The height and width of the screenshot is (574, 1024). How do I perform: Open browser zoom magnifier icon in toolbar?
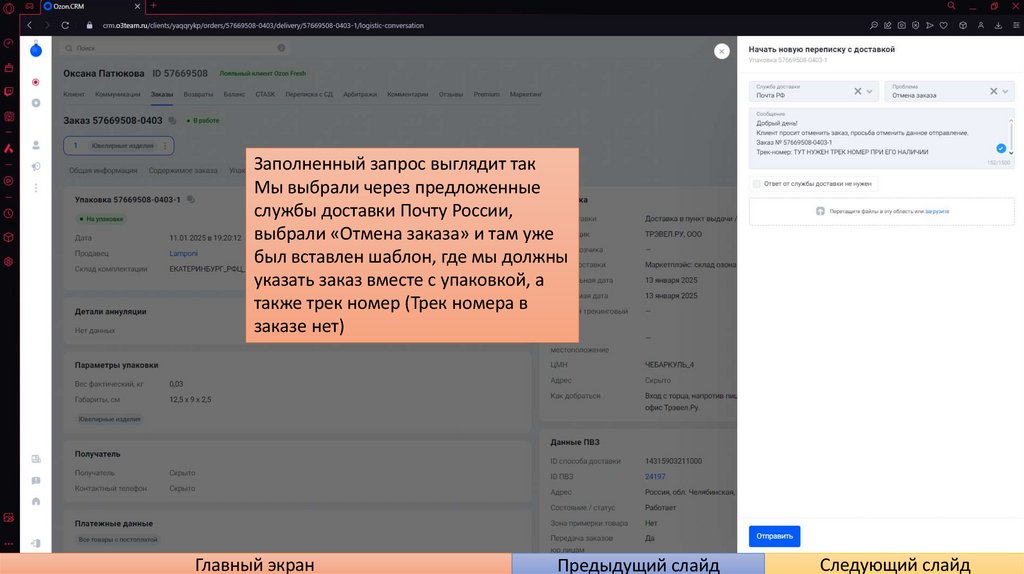874,25
